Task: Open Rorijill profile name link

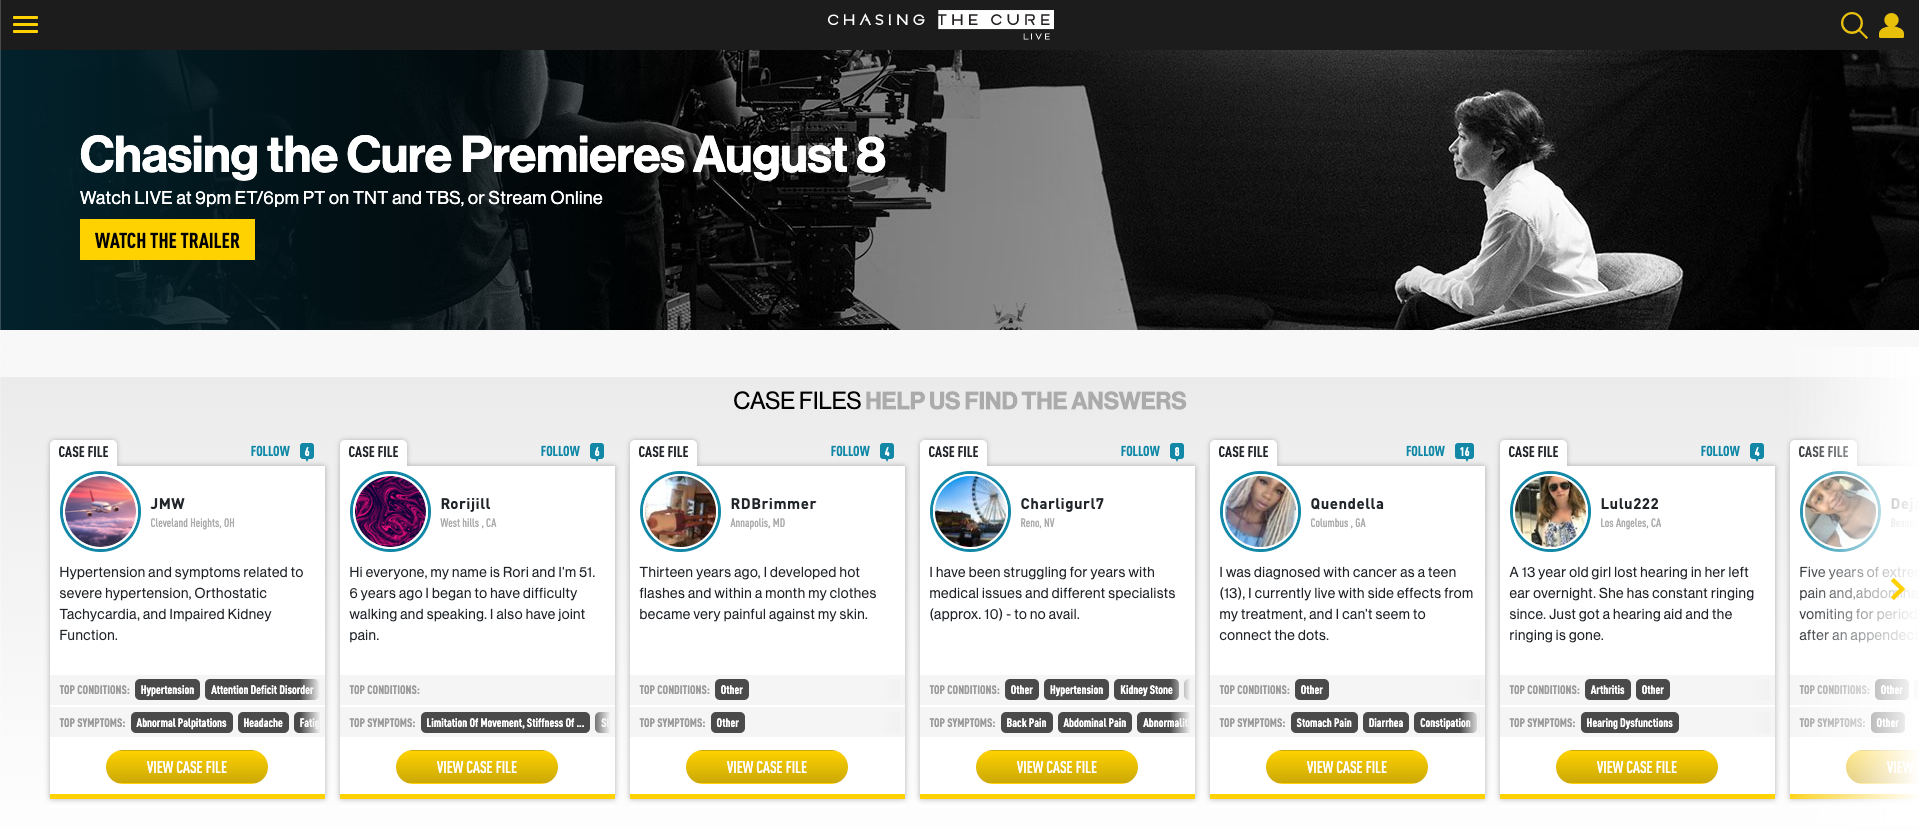Action: pyautogui.click(x=465, y=504)
